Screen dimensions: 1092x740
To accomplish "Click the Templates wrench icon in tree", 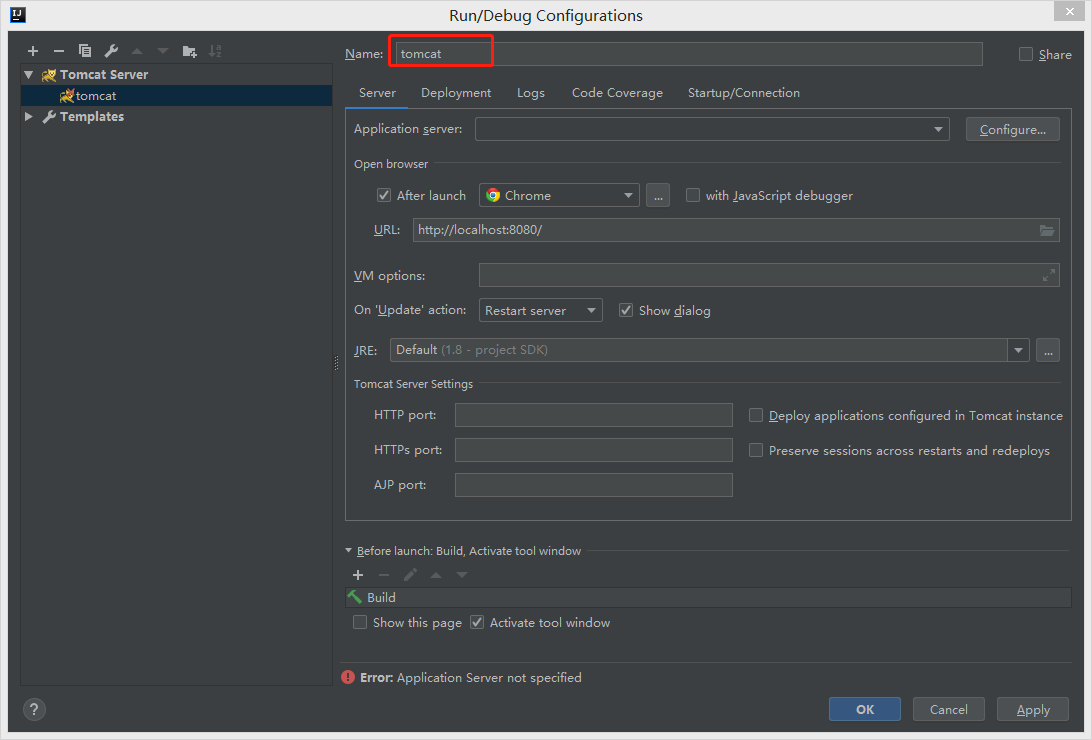I will (49, 116).
